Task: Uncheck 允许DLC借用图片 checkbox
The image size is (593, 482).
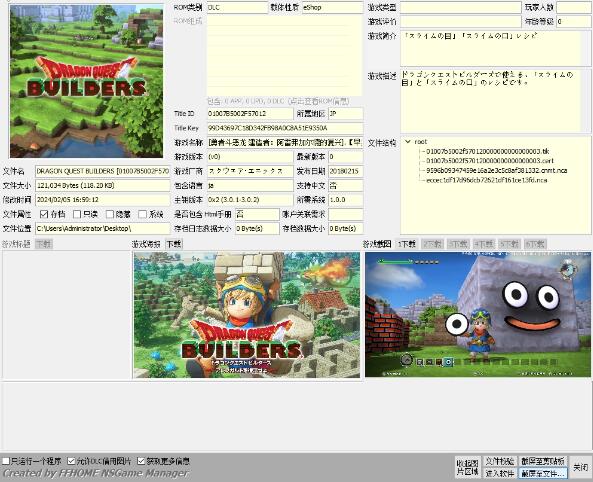Action: pyautogui.click(x=71, y=461)
